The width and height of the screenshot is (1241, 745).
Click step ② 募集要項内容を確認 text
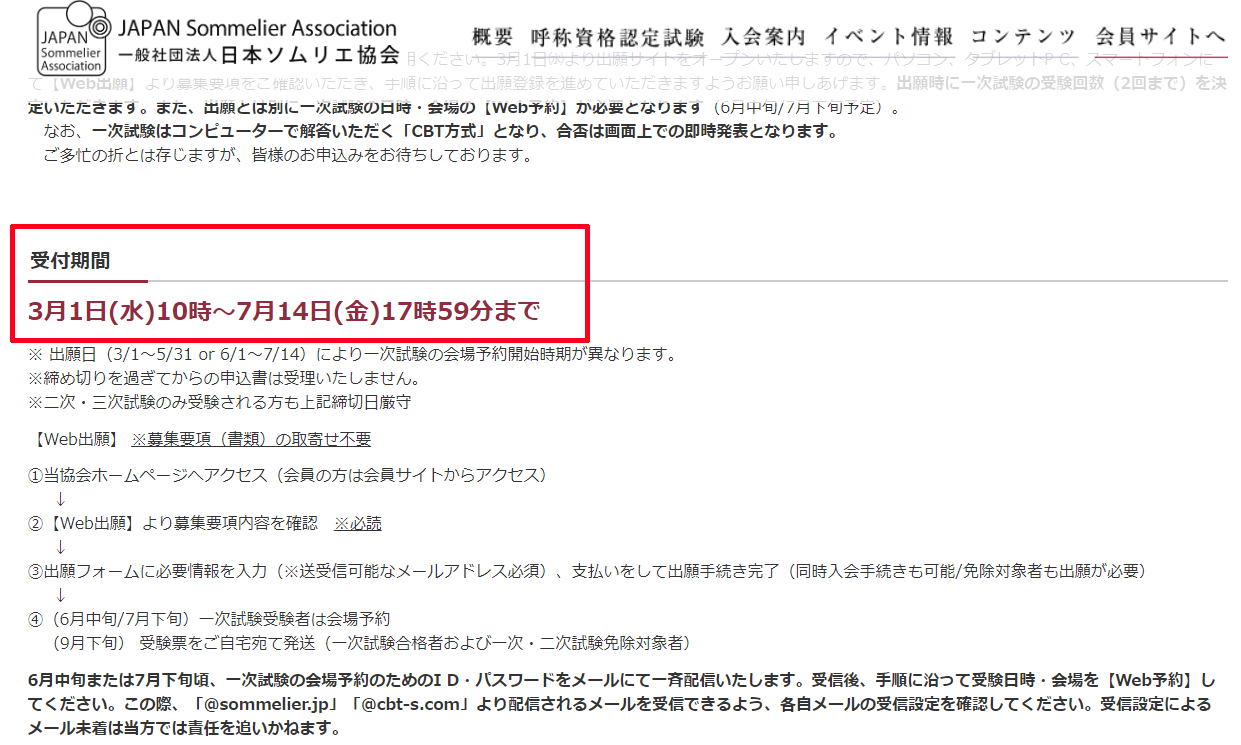(173, 523)
